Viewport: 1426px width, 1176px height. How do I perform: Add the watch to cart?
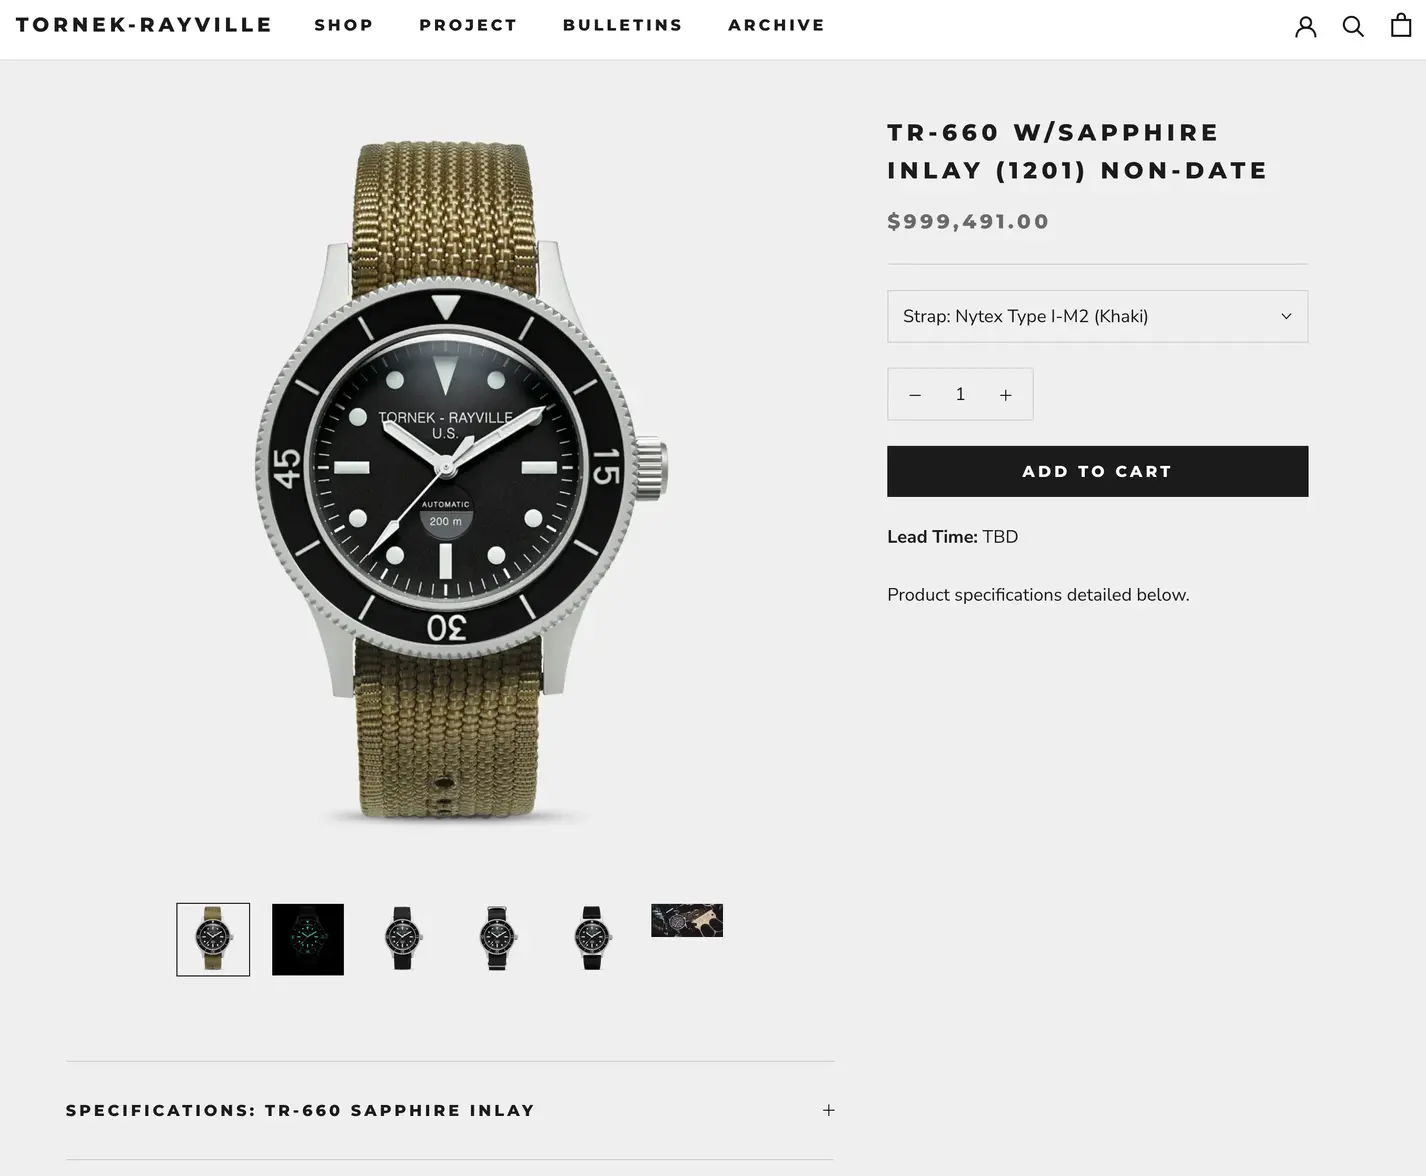click(x=1097, y=471)
